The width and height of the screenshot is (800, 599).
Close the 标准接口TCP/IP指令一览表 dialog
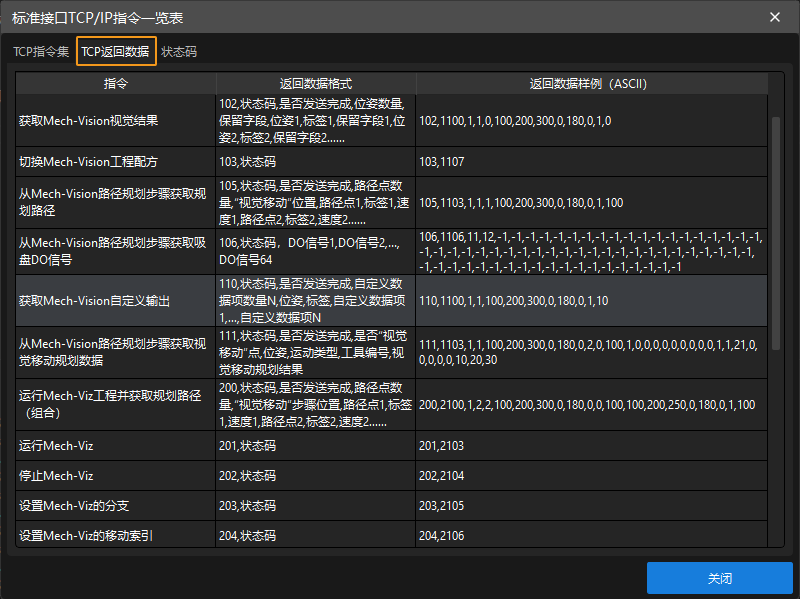pos(777,17)
